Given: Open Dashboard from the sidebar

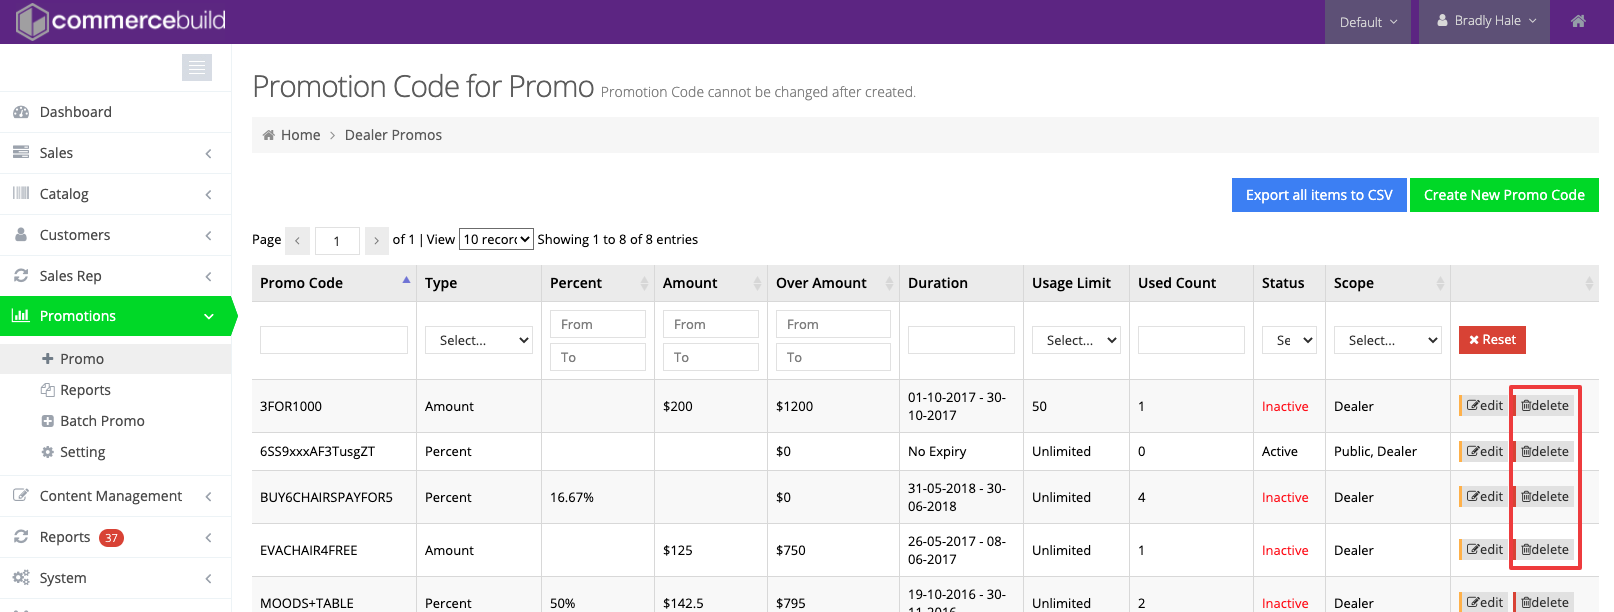Looking at the screenshot, I should (x=75, y=112).
